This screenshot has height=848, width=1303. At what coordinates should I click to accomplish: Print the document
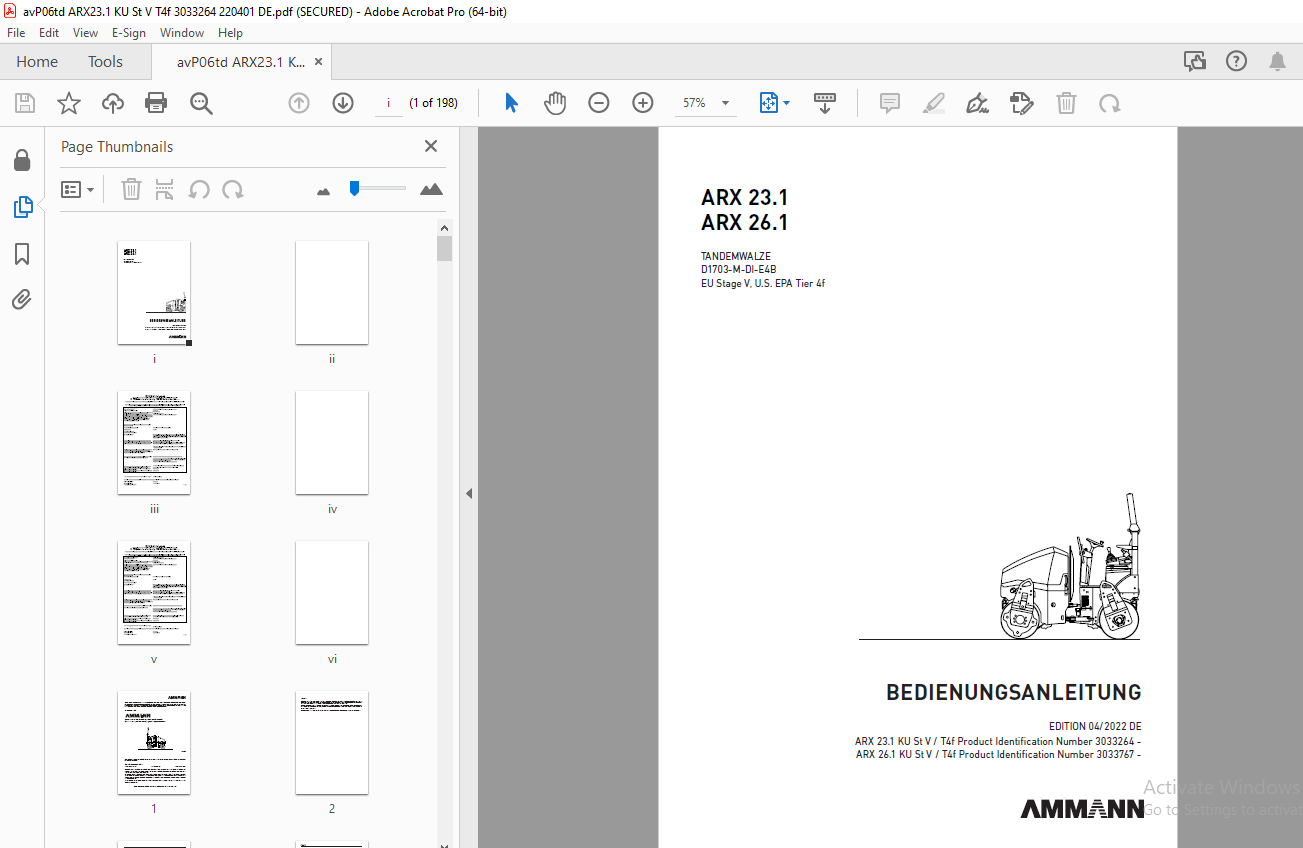pos(156,103)
